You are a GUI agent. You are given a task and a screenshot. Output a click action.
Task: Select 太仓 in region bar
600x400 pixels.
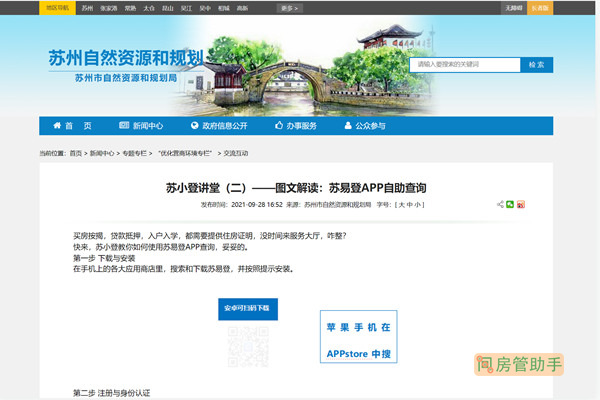(x=149, y=8)
